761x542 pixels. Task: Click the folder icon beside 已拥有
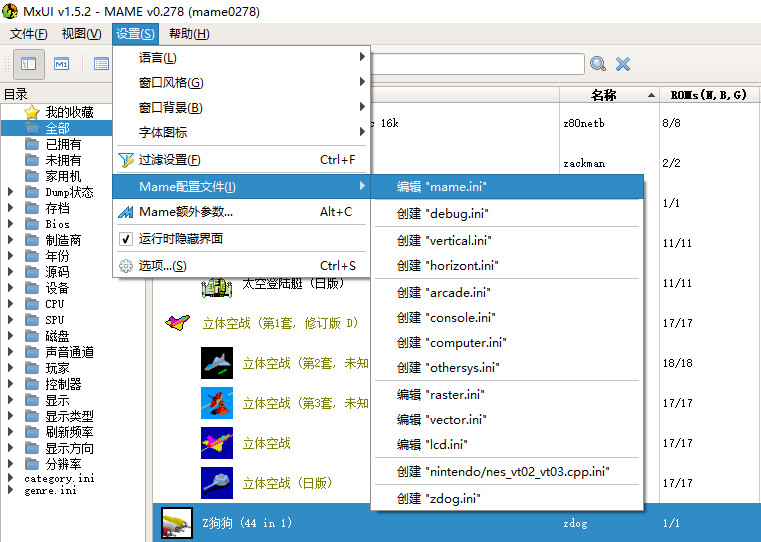tap(32, 144)
